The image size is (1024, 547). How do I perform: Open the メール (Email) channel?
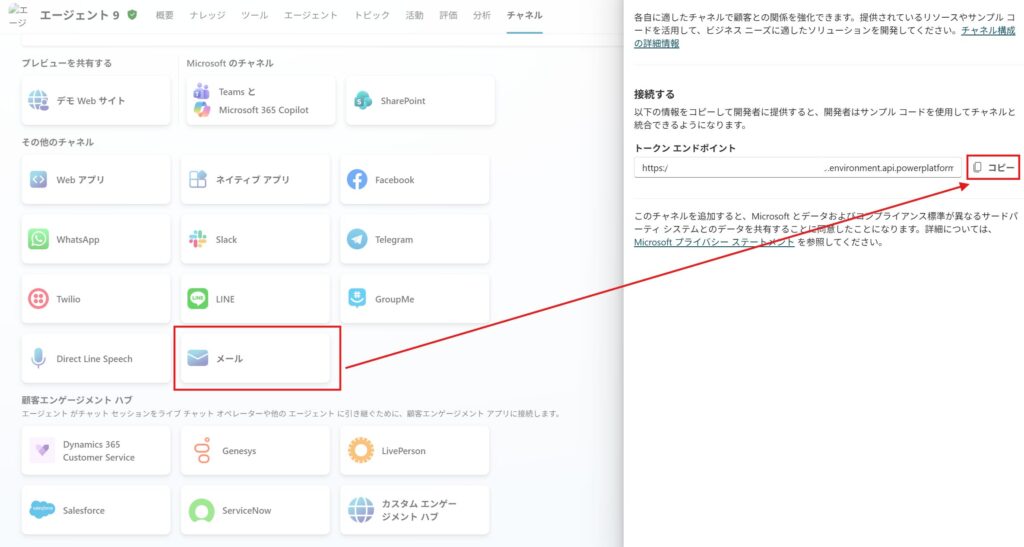(255, 358)
